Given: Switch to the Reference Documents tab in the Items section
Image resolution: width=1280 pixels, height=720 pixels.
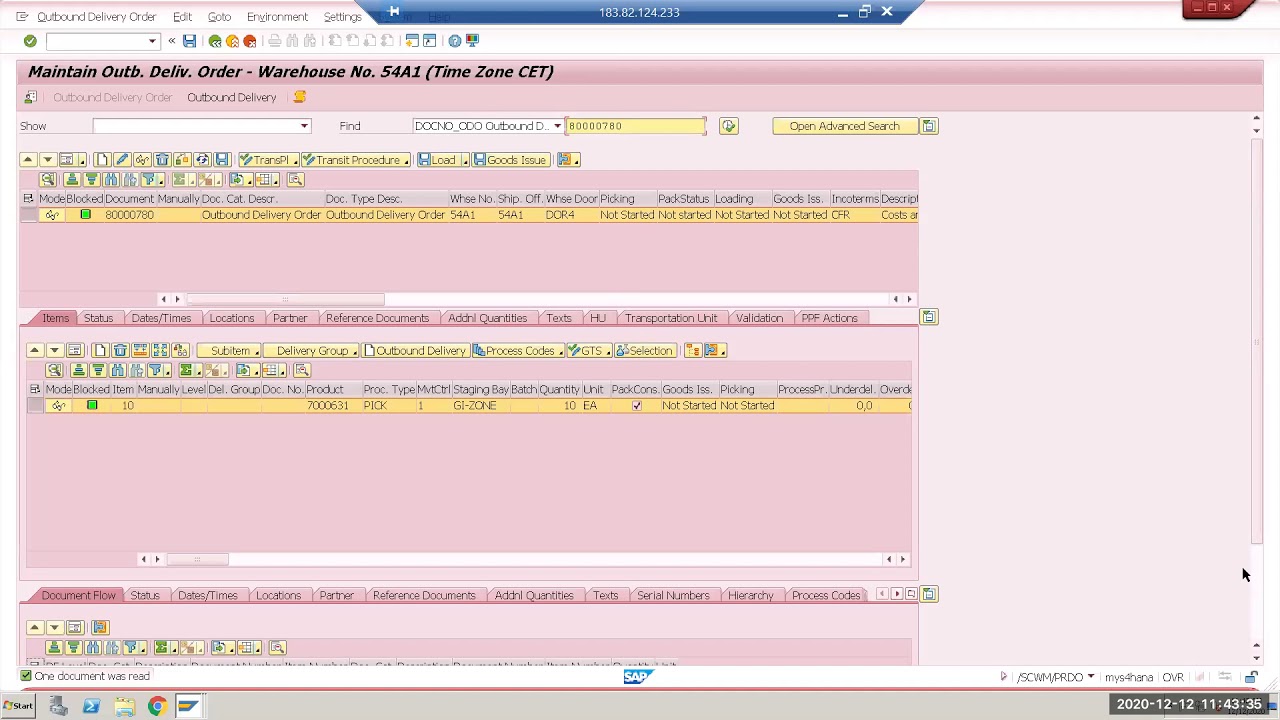Looking at the screenshot, I should click(x=377, y=318).
